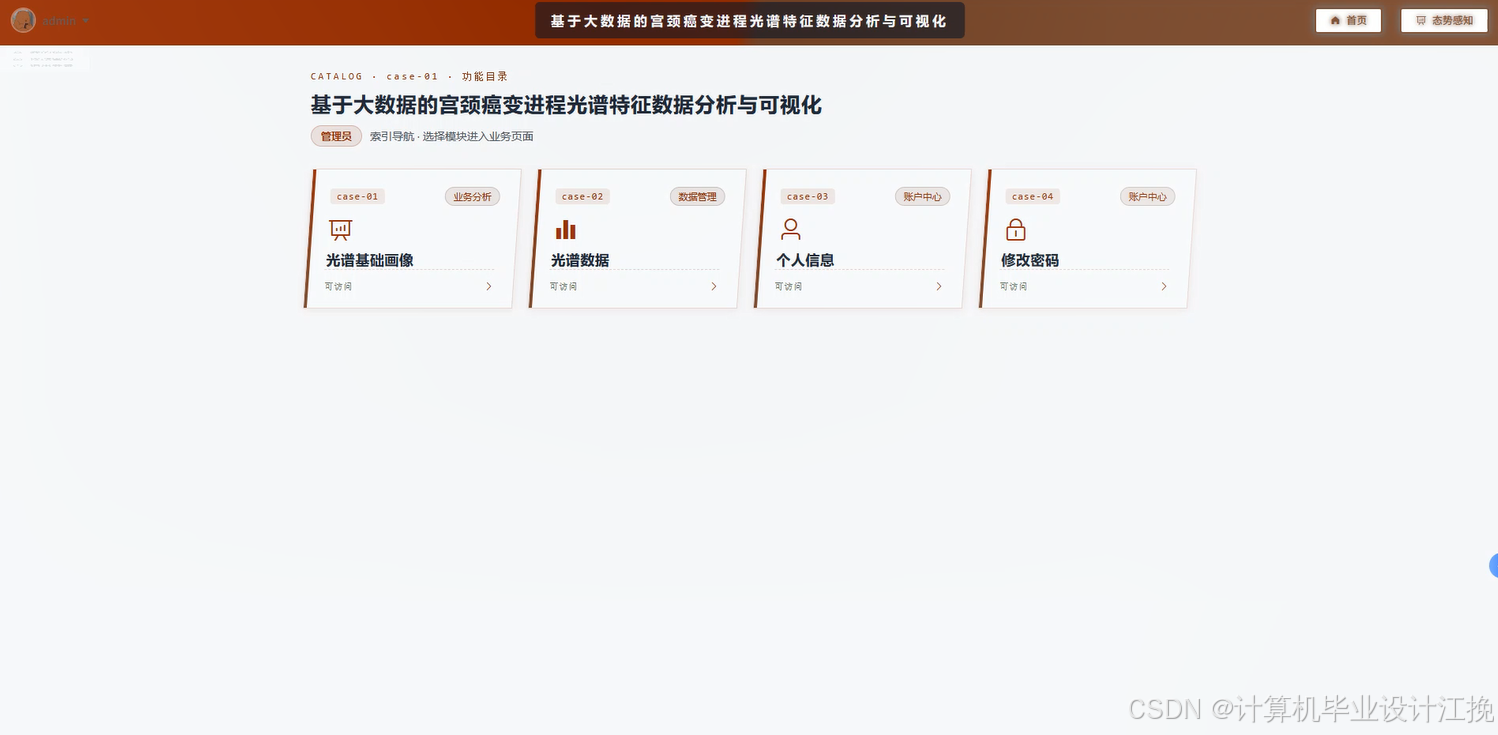Click the CATALOG breadcrumb text
Screen dimensions: 1498x735
coord(337,76)
